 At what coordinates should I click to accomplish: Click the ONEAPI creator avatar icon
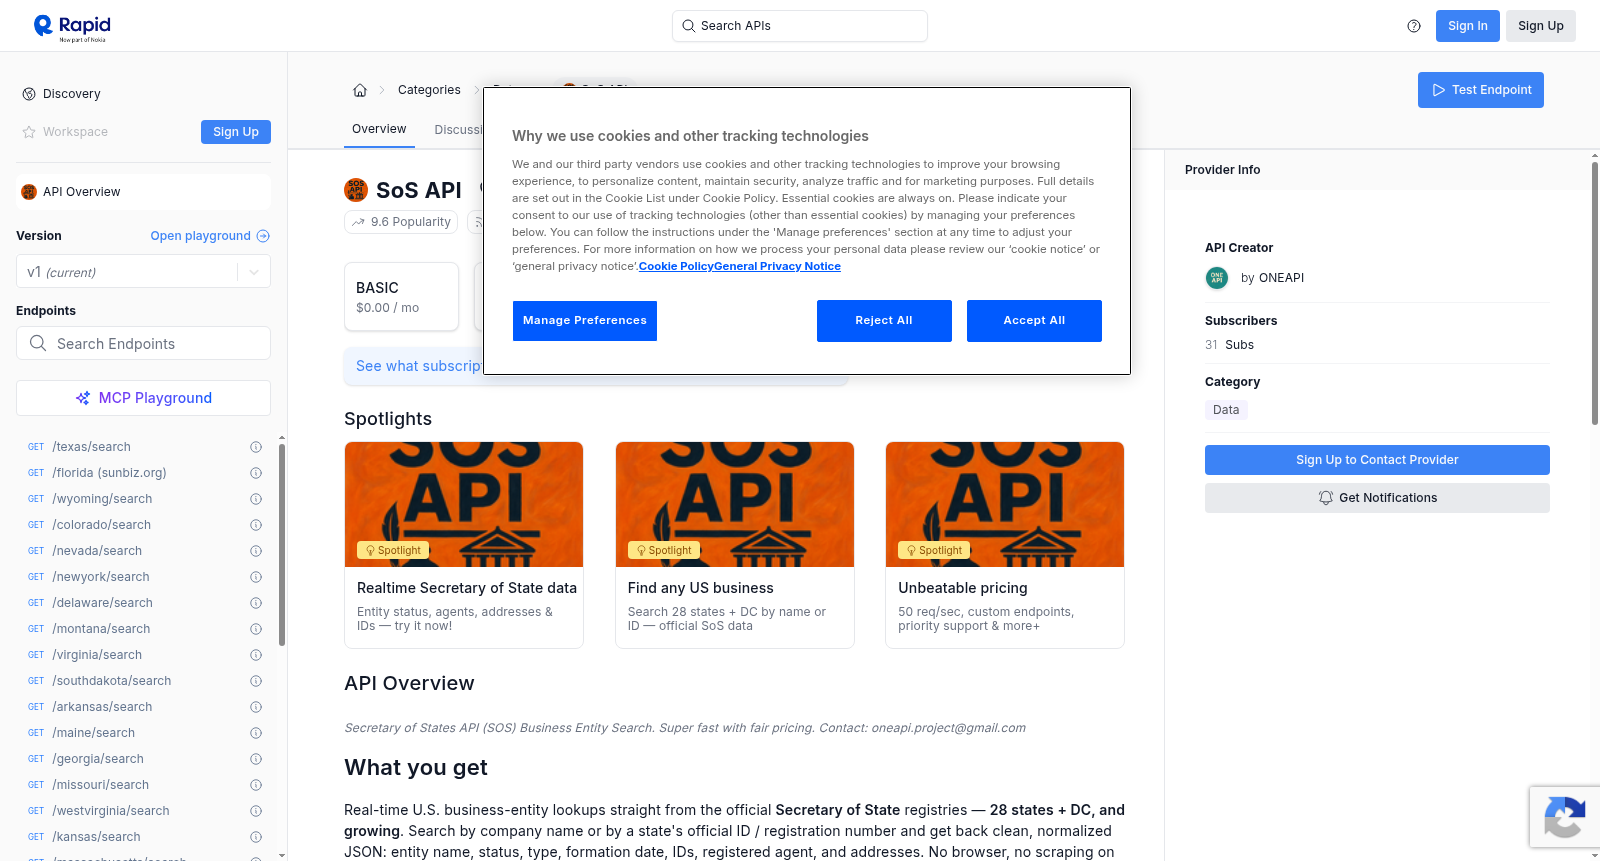click(1217, 278)
